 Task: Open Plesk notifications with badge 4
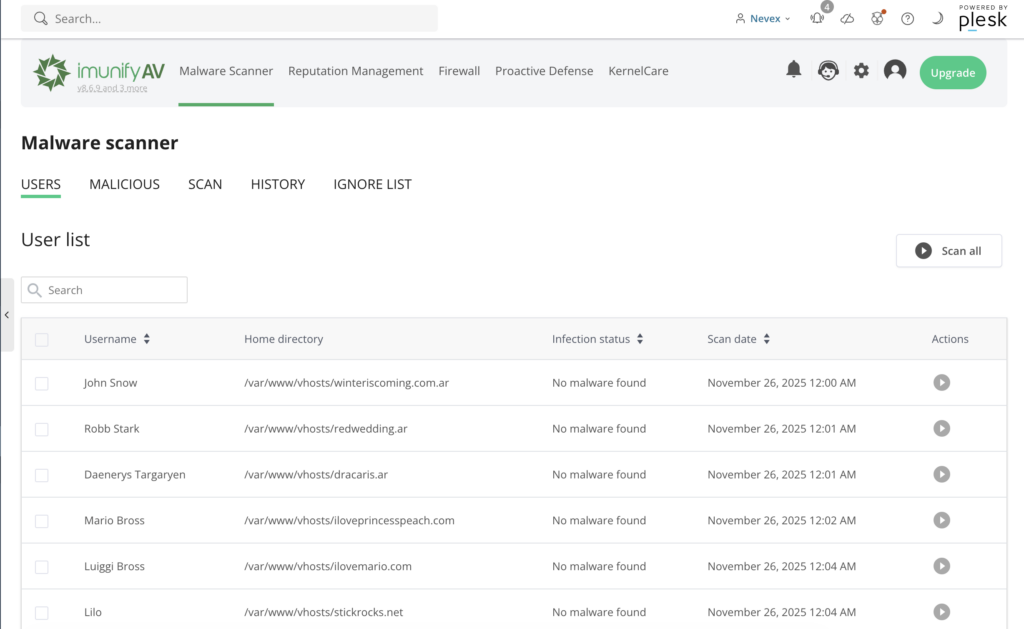pos(817,18)
